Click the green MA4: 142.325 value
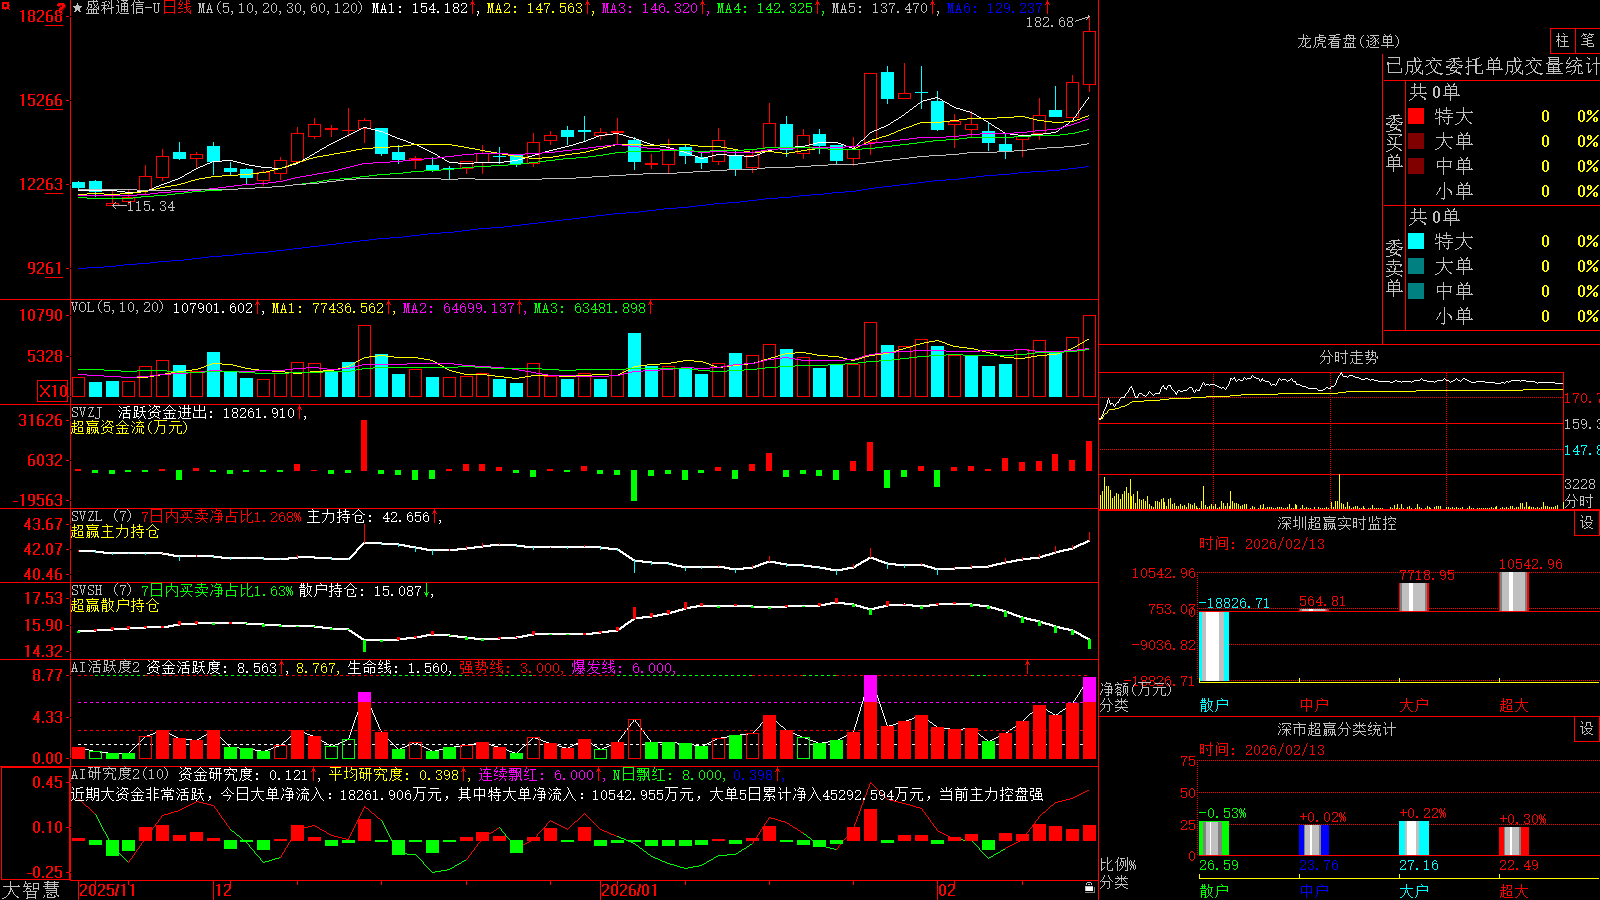This screenshot has width=1600, height=900. pos(766,8)
